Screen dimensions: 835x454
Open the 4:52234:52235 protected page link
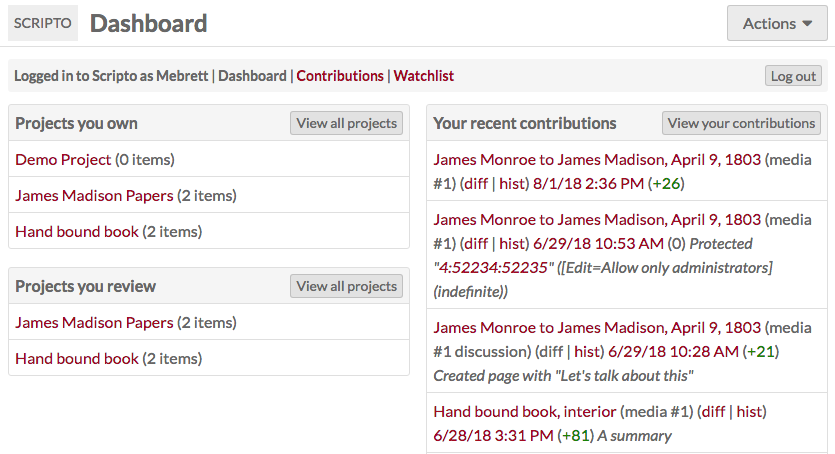pos(493,268)
